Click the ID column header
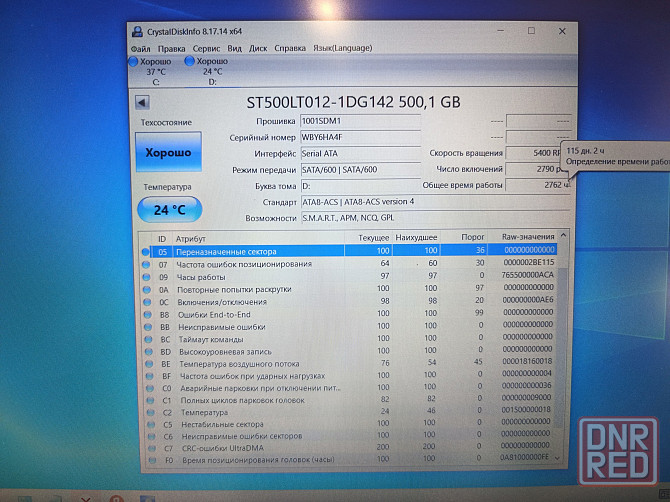 (x=162, y=238)
